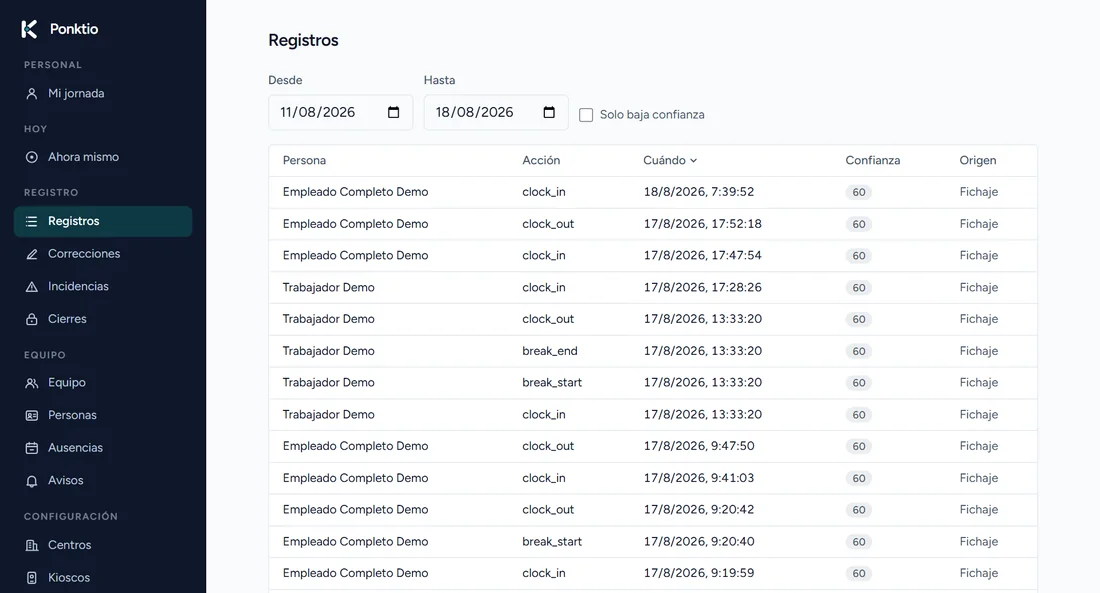Click Fichaje origin in 9:19:59 row

click(x=979, y=573)
